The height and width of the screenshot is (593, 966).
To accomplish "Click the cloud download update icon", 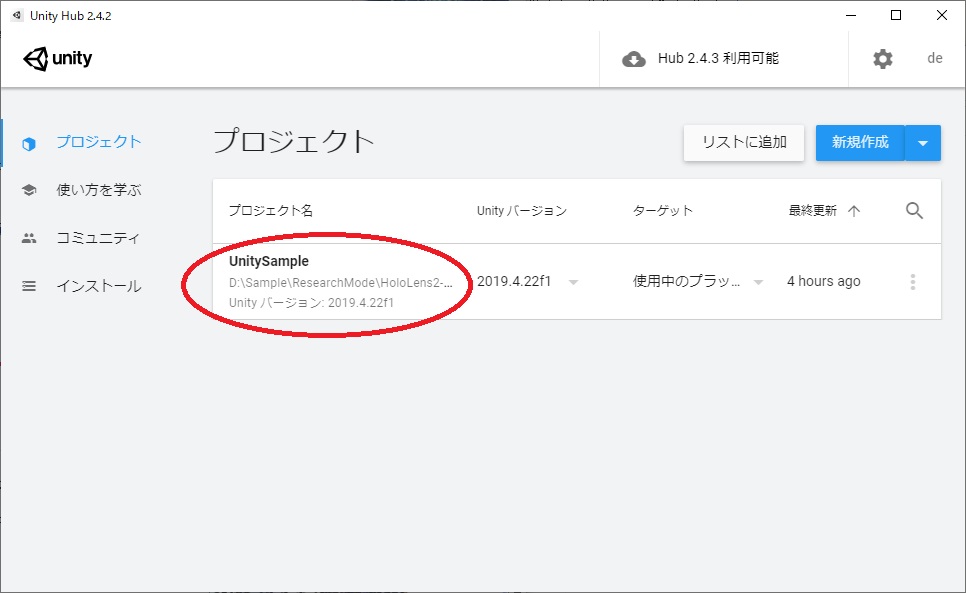I will (633, 59).
